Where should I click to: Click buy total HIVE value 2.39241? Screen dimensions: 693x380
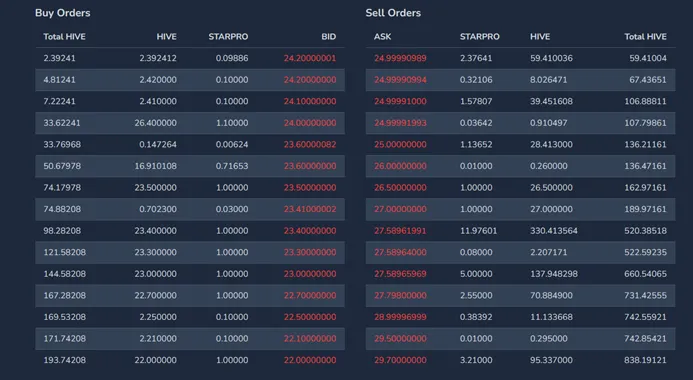(59, 58)
